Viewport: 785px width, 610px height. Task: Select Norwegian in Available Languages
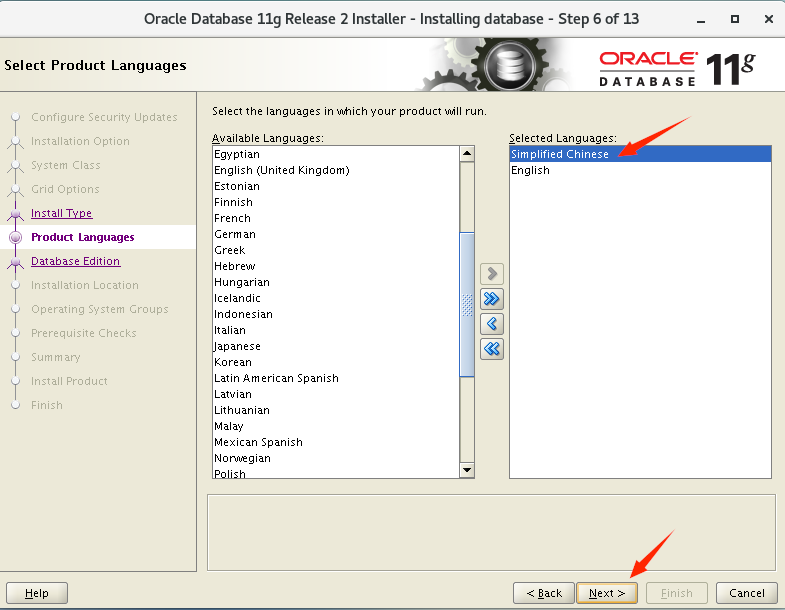(x=336, y=458)
